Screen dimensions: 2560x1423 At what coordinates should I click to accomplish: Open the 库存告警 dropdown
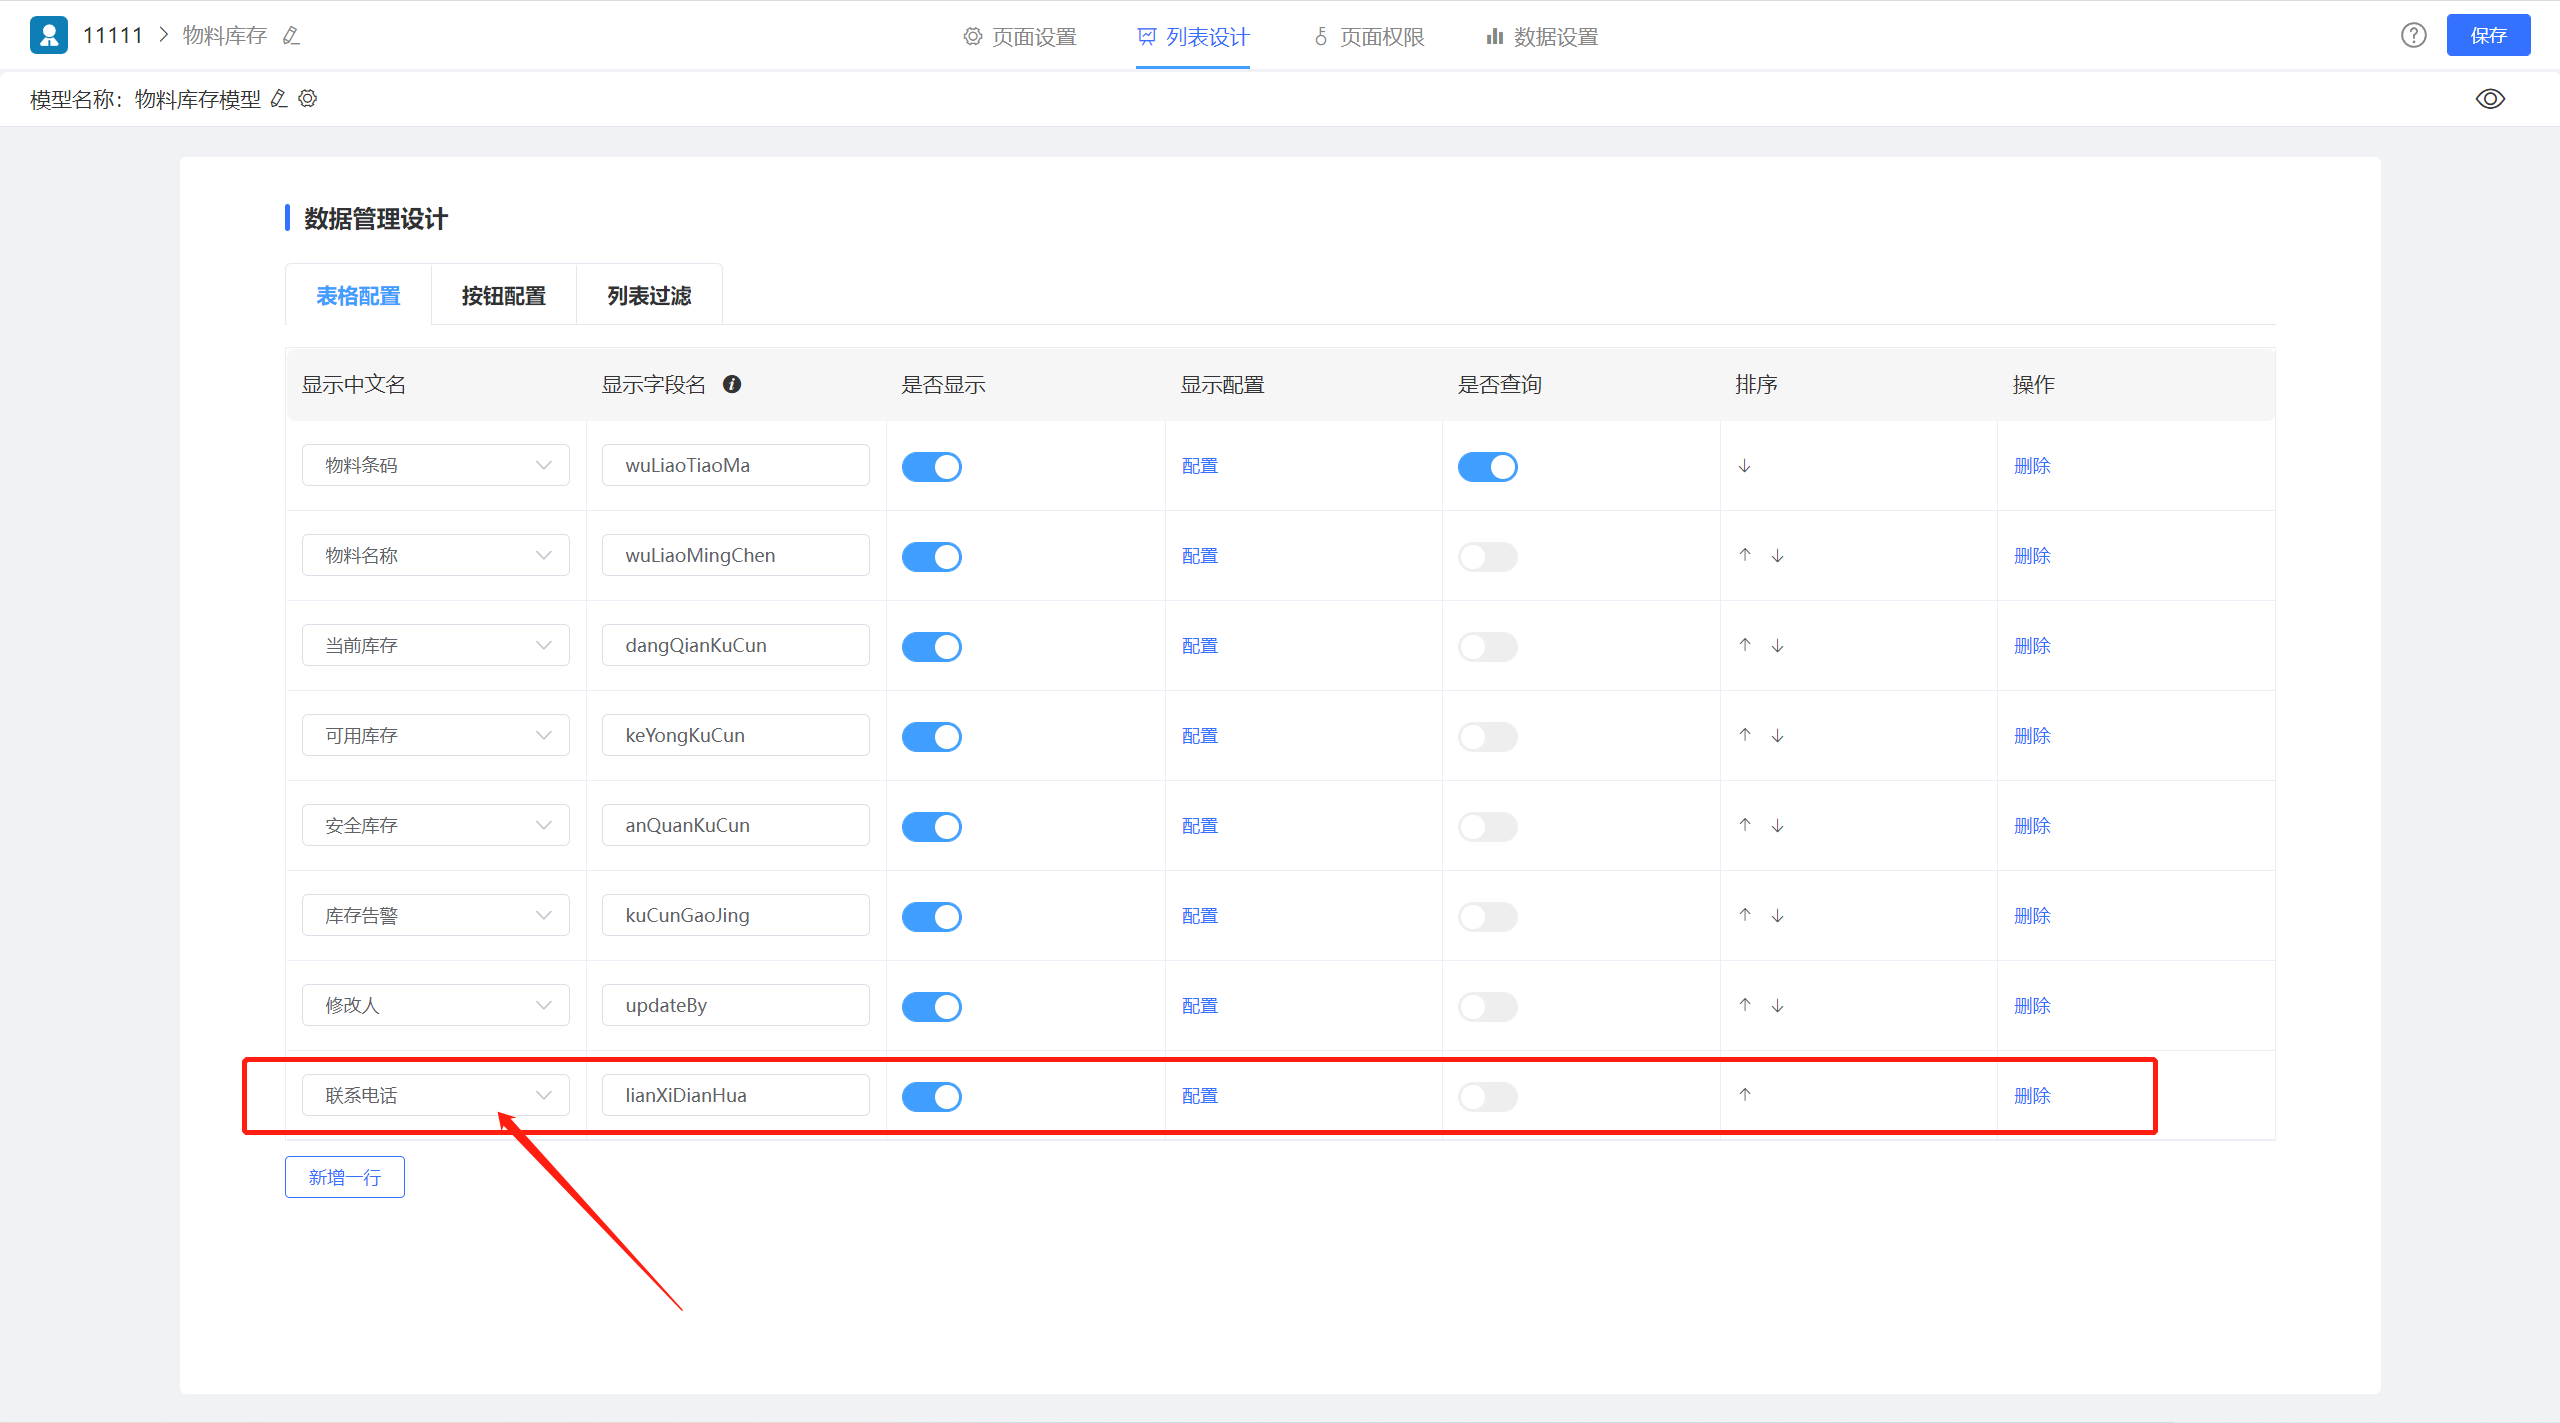click(436, 915)
